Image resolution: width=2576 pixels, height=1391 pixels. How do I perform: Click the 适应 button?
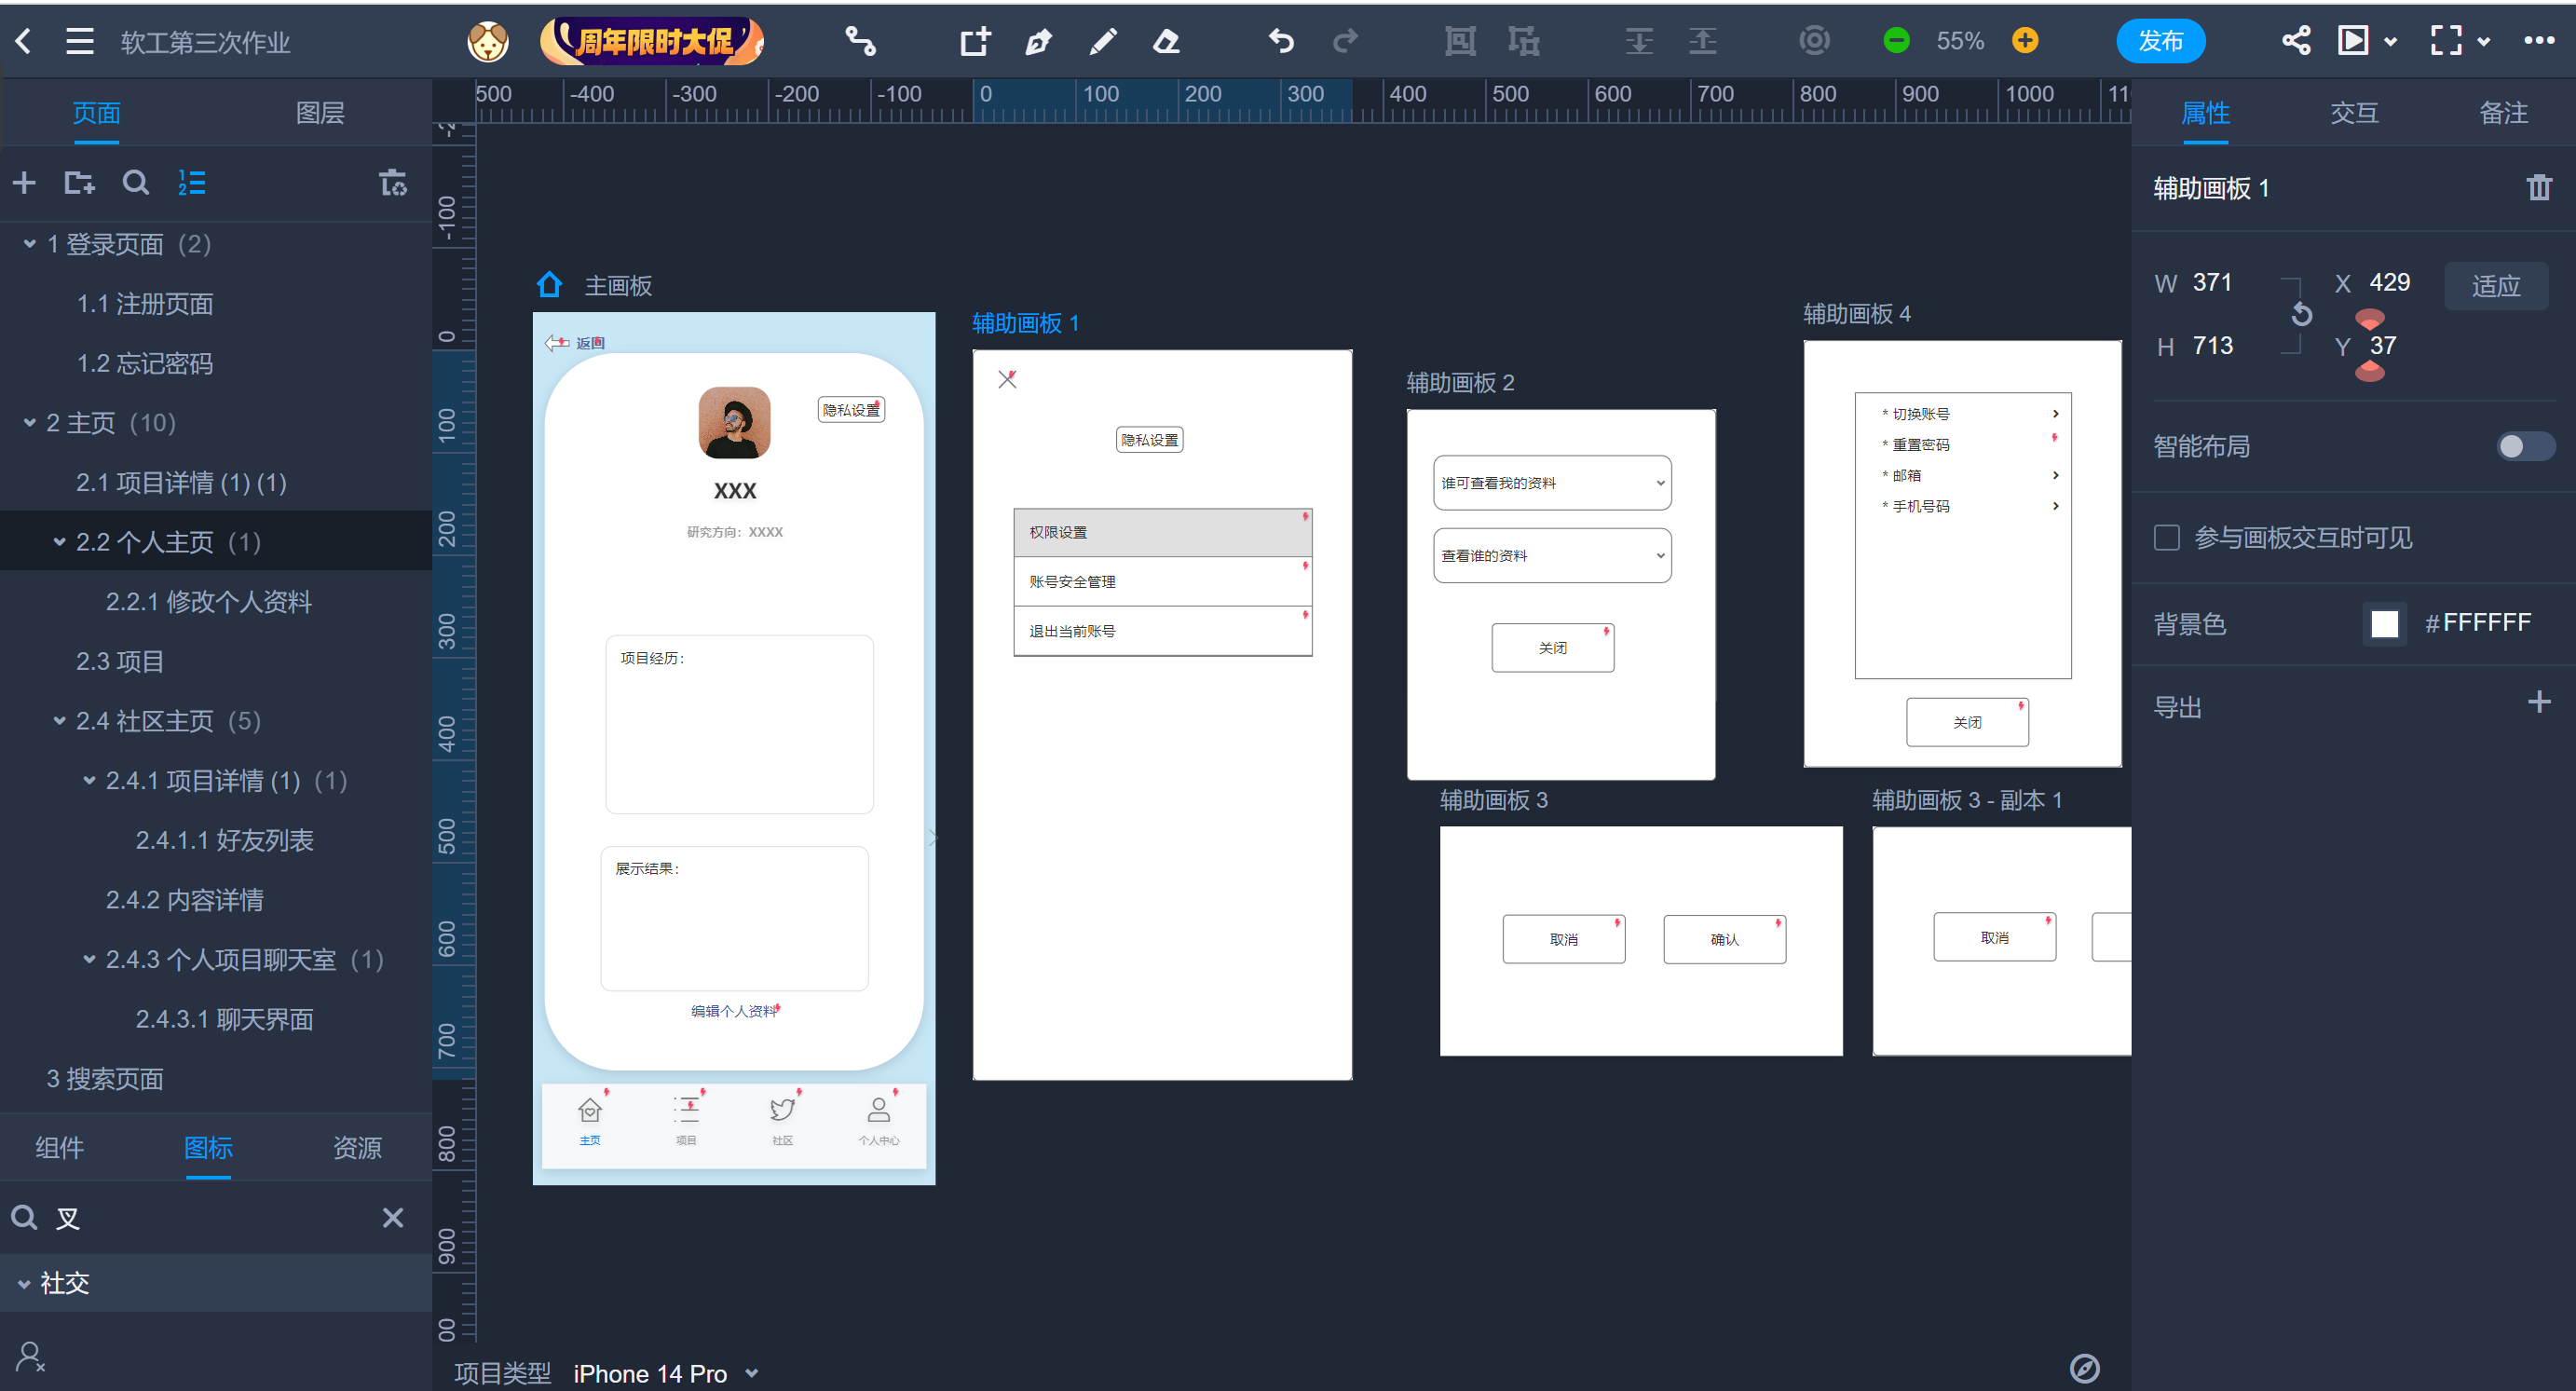[2494, 286]
